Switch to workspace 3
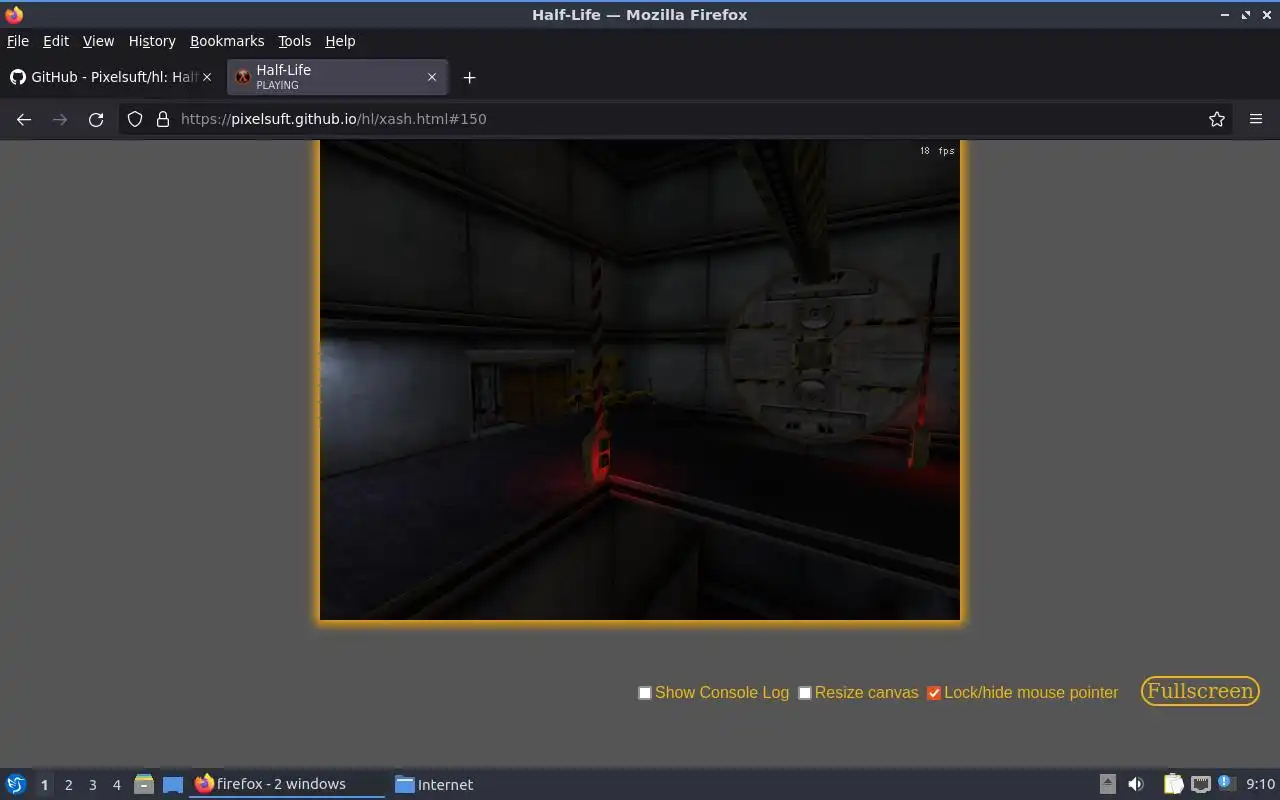Viewport: 1280px width, 800px height. 92,785
